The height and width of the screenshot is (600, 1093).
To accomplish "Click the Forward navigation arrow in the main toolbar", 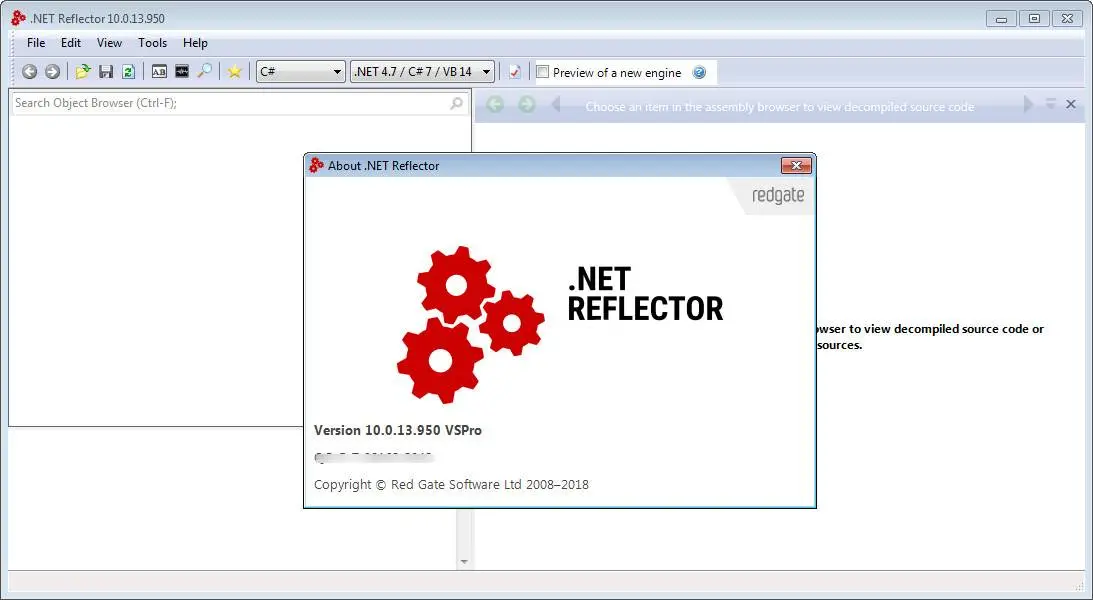I will click(x=52, y=72).
